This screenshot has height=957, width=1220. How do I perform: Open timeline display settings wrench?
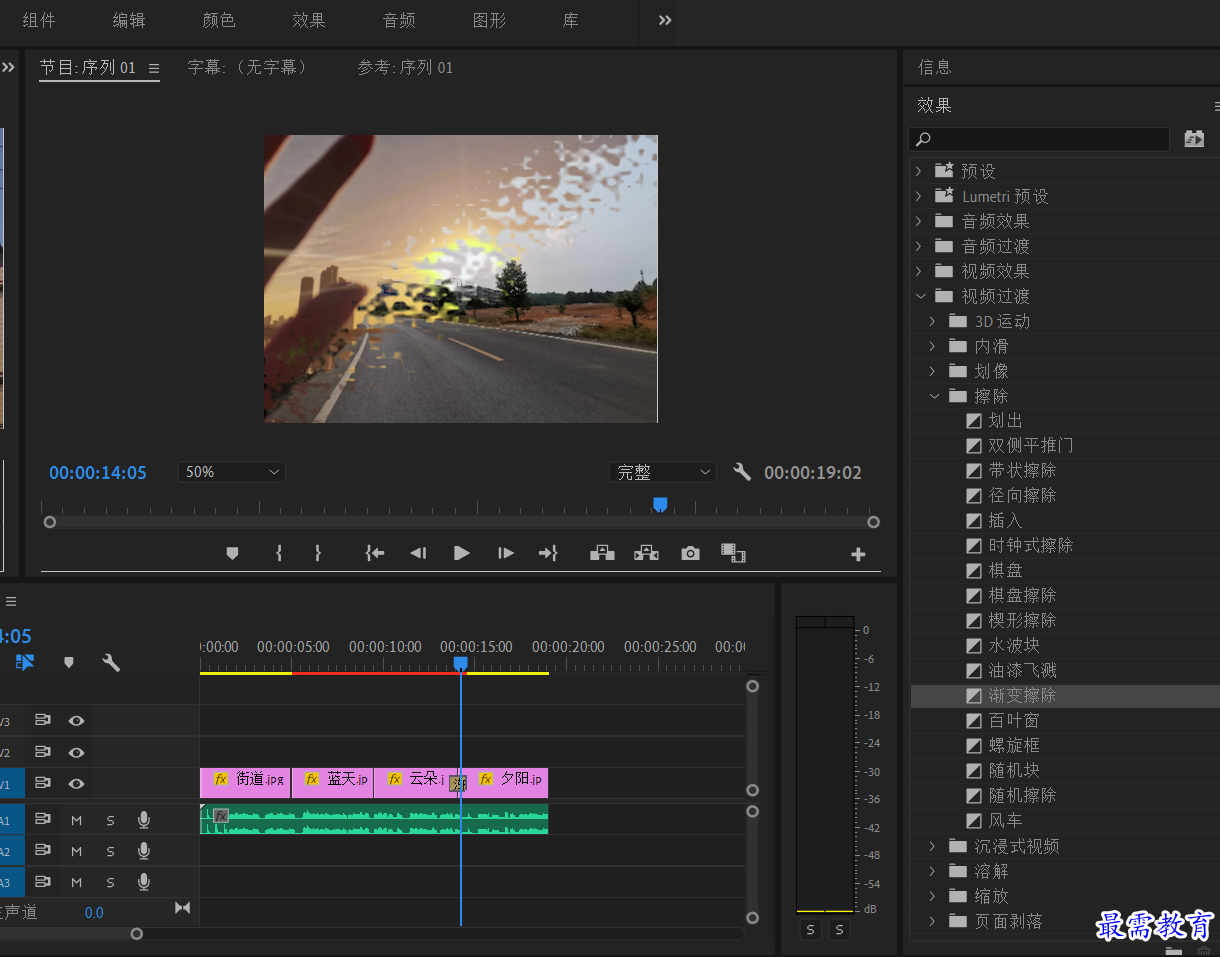point(111,662)
